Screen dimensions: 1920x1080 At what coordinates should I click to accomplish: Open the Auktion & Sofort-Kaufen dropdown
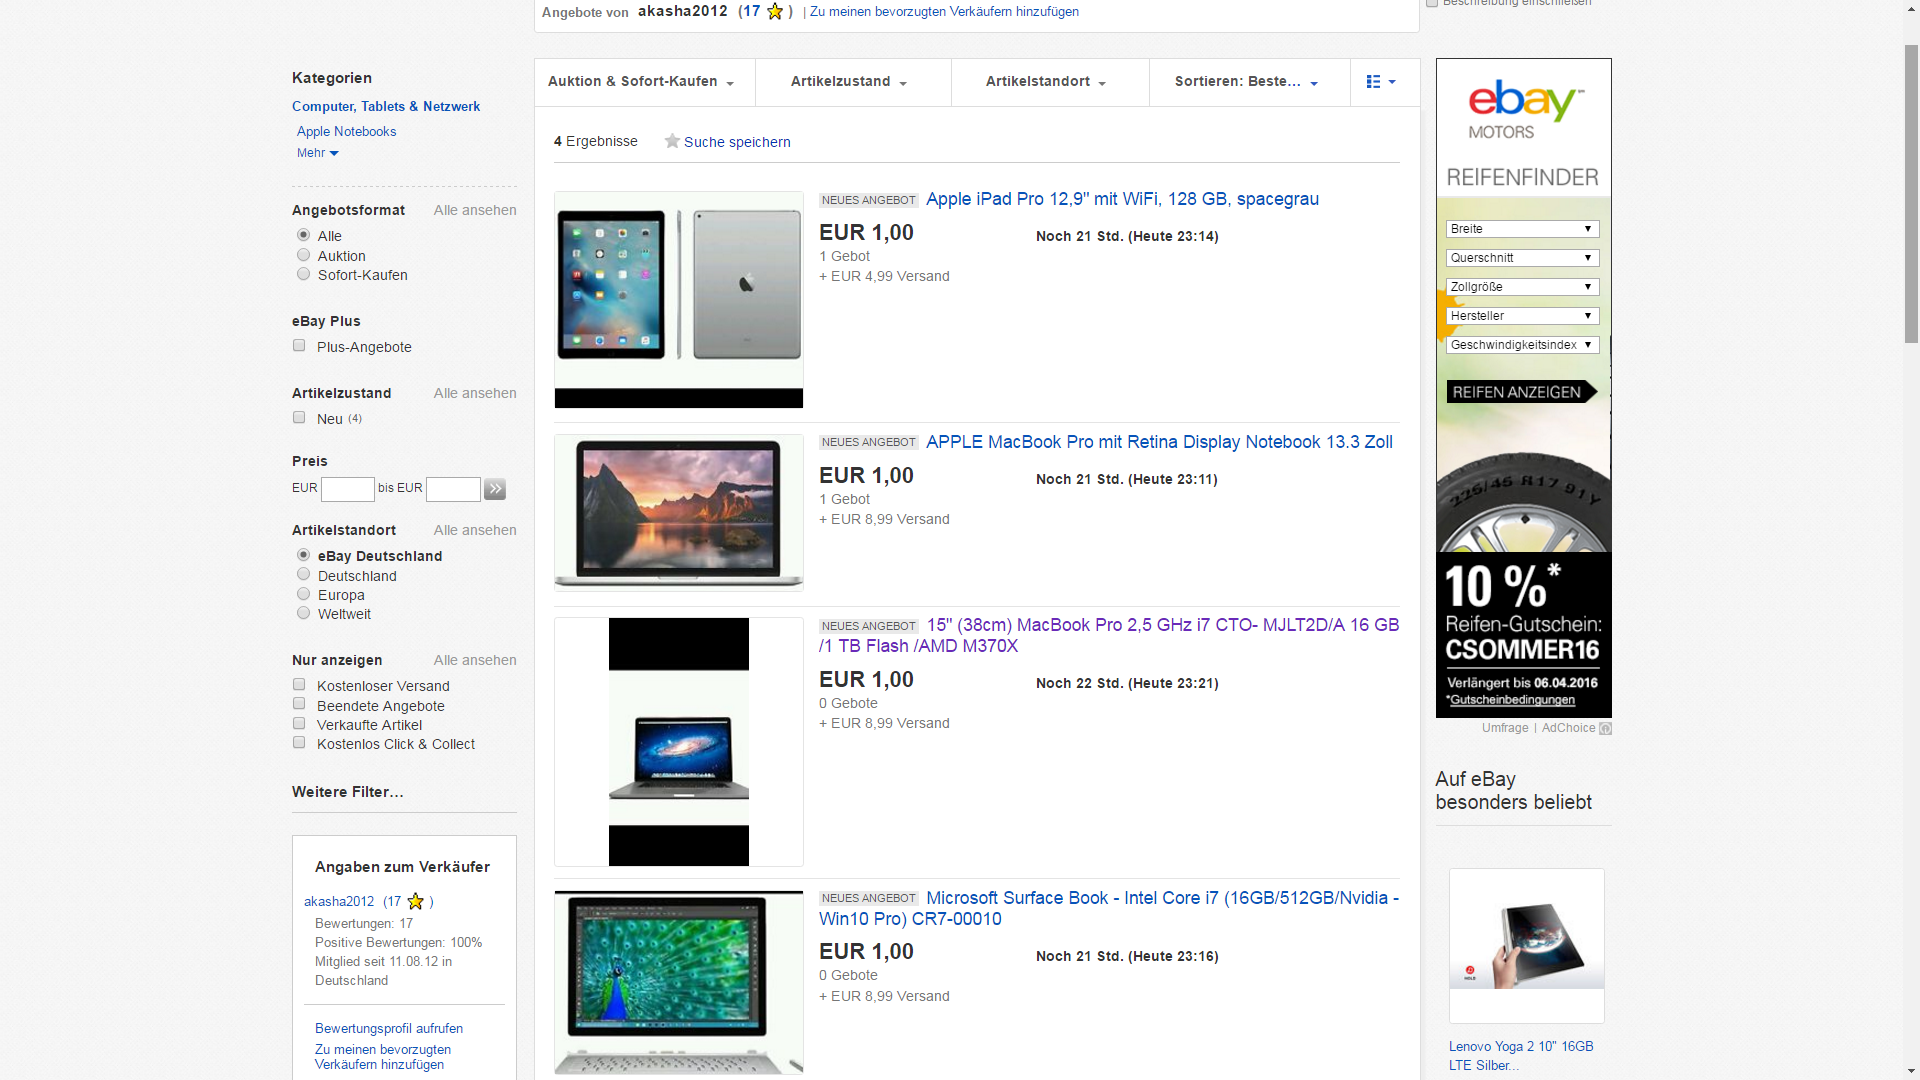(642, 82)
